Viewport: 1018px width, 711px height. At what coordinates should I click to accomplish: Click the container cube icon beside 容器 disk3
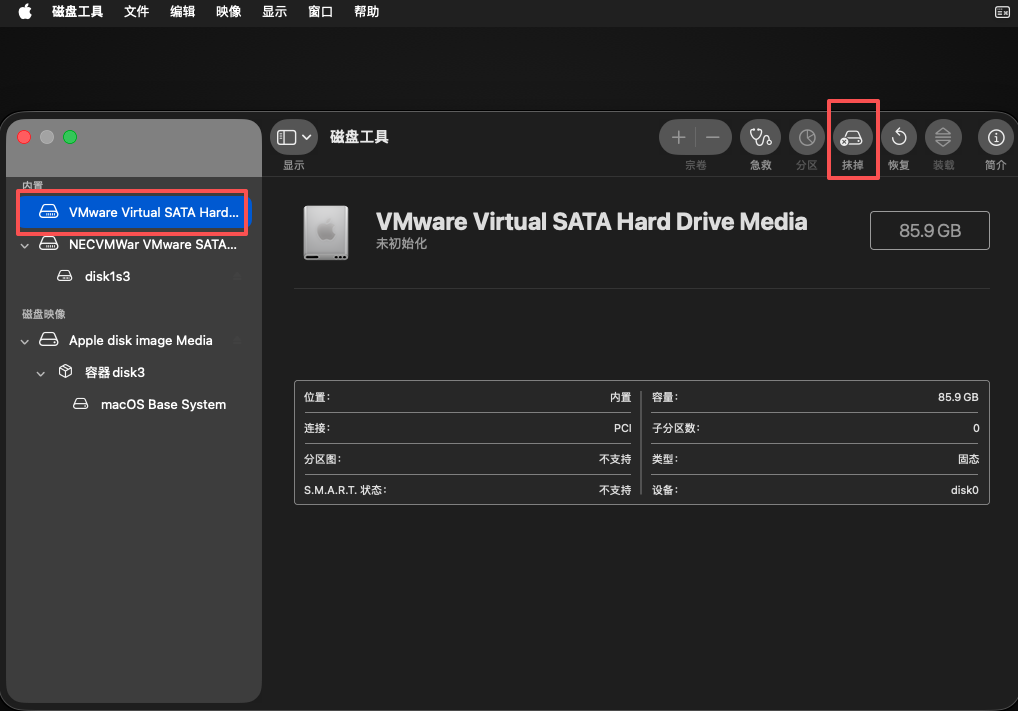[65, 371]
